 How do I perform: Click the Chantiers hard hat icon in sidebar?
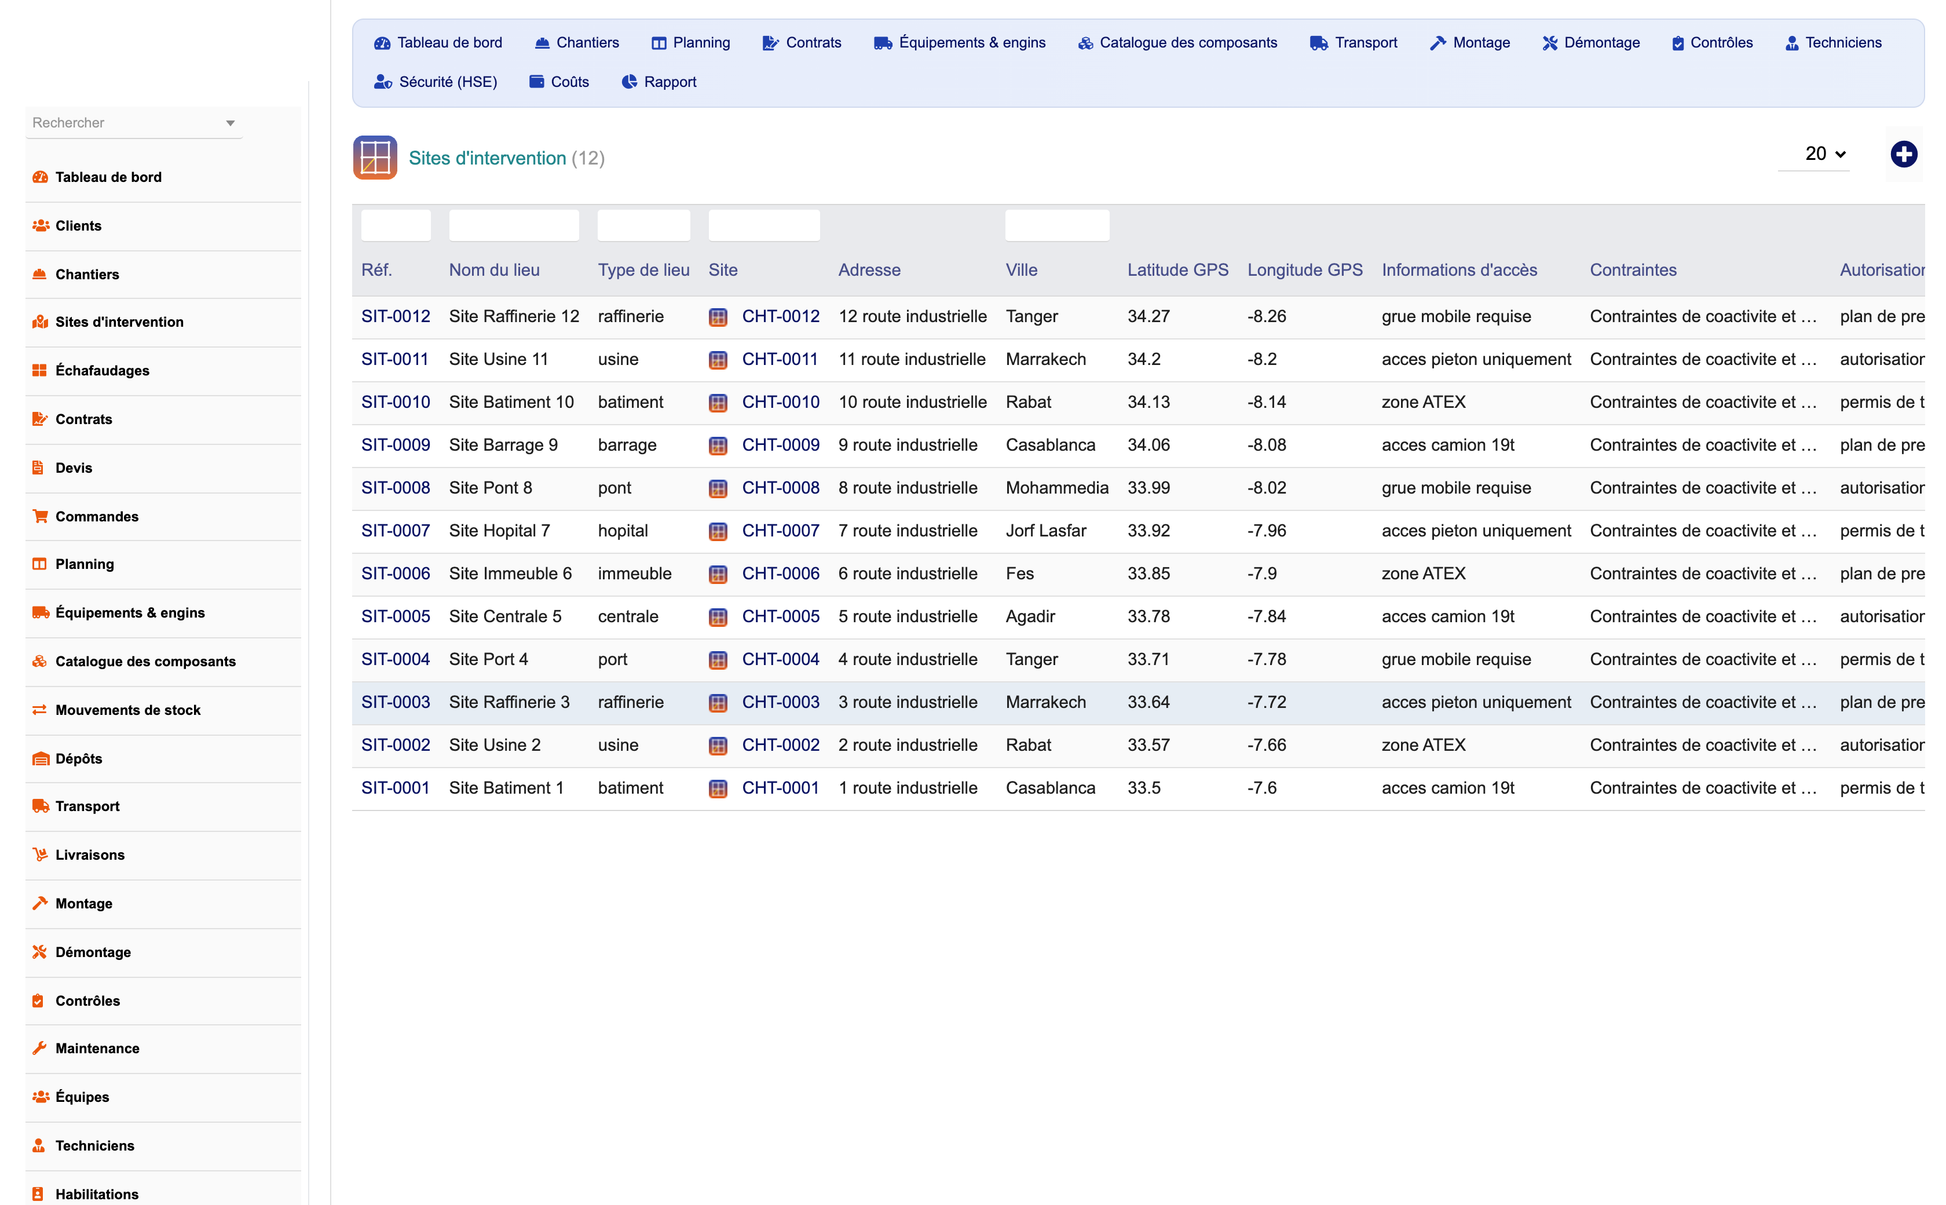click(40, 274)
